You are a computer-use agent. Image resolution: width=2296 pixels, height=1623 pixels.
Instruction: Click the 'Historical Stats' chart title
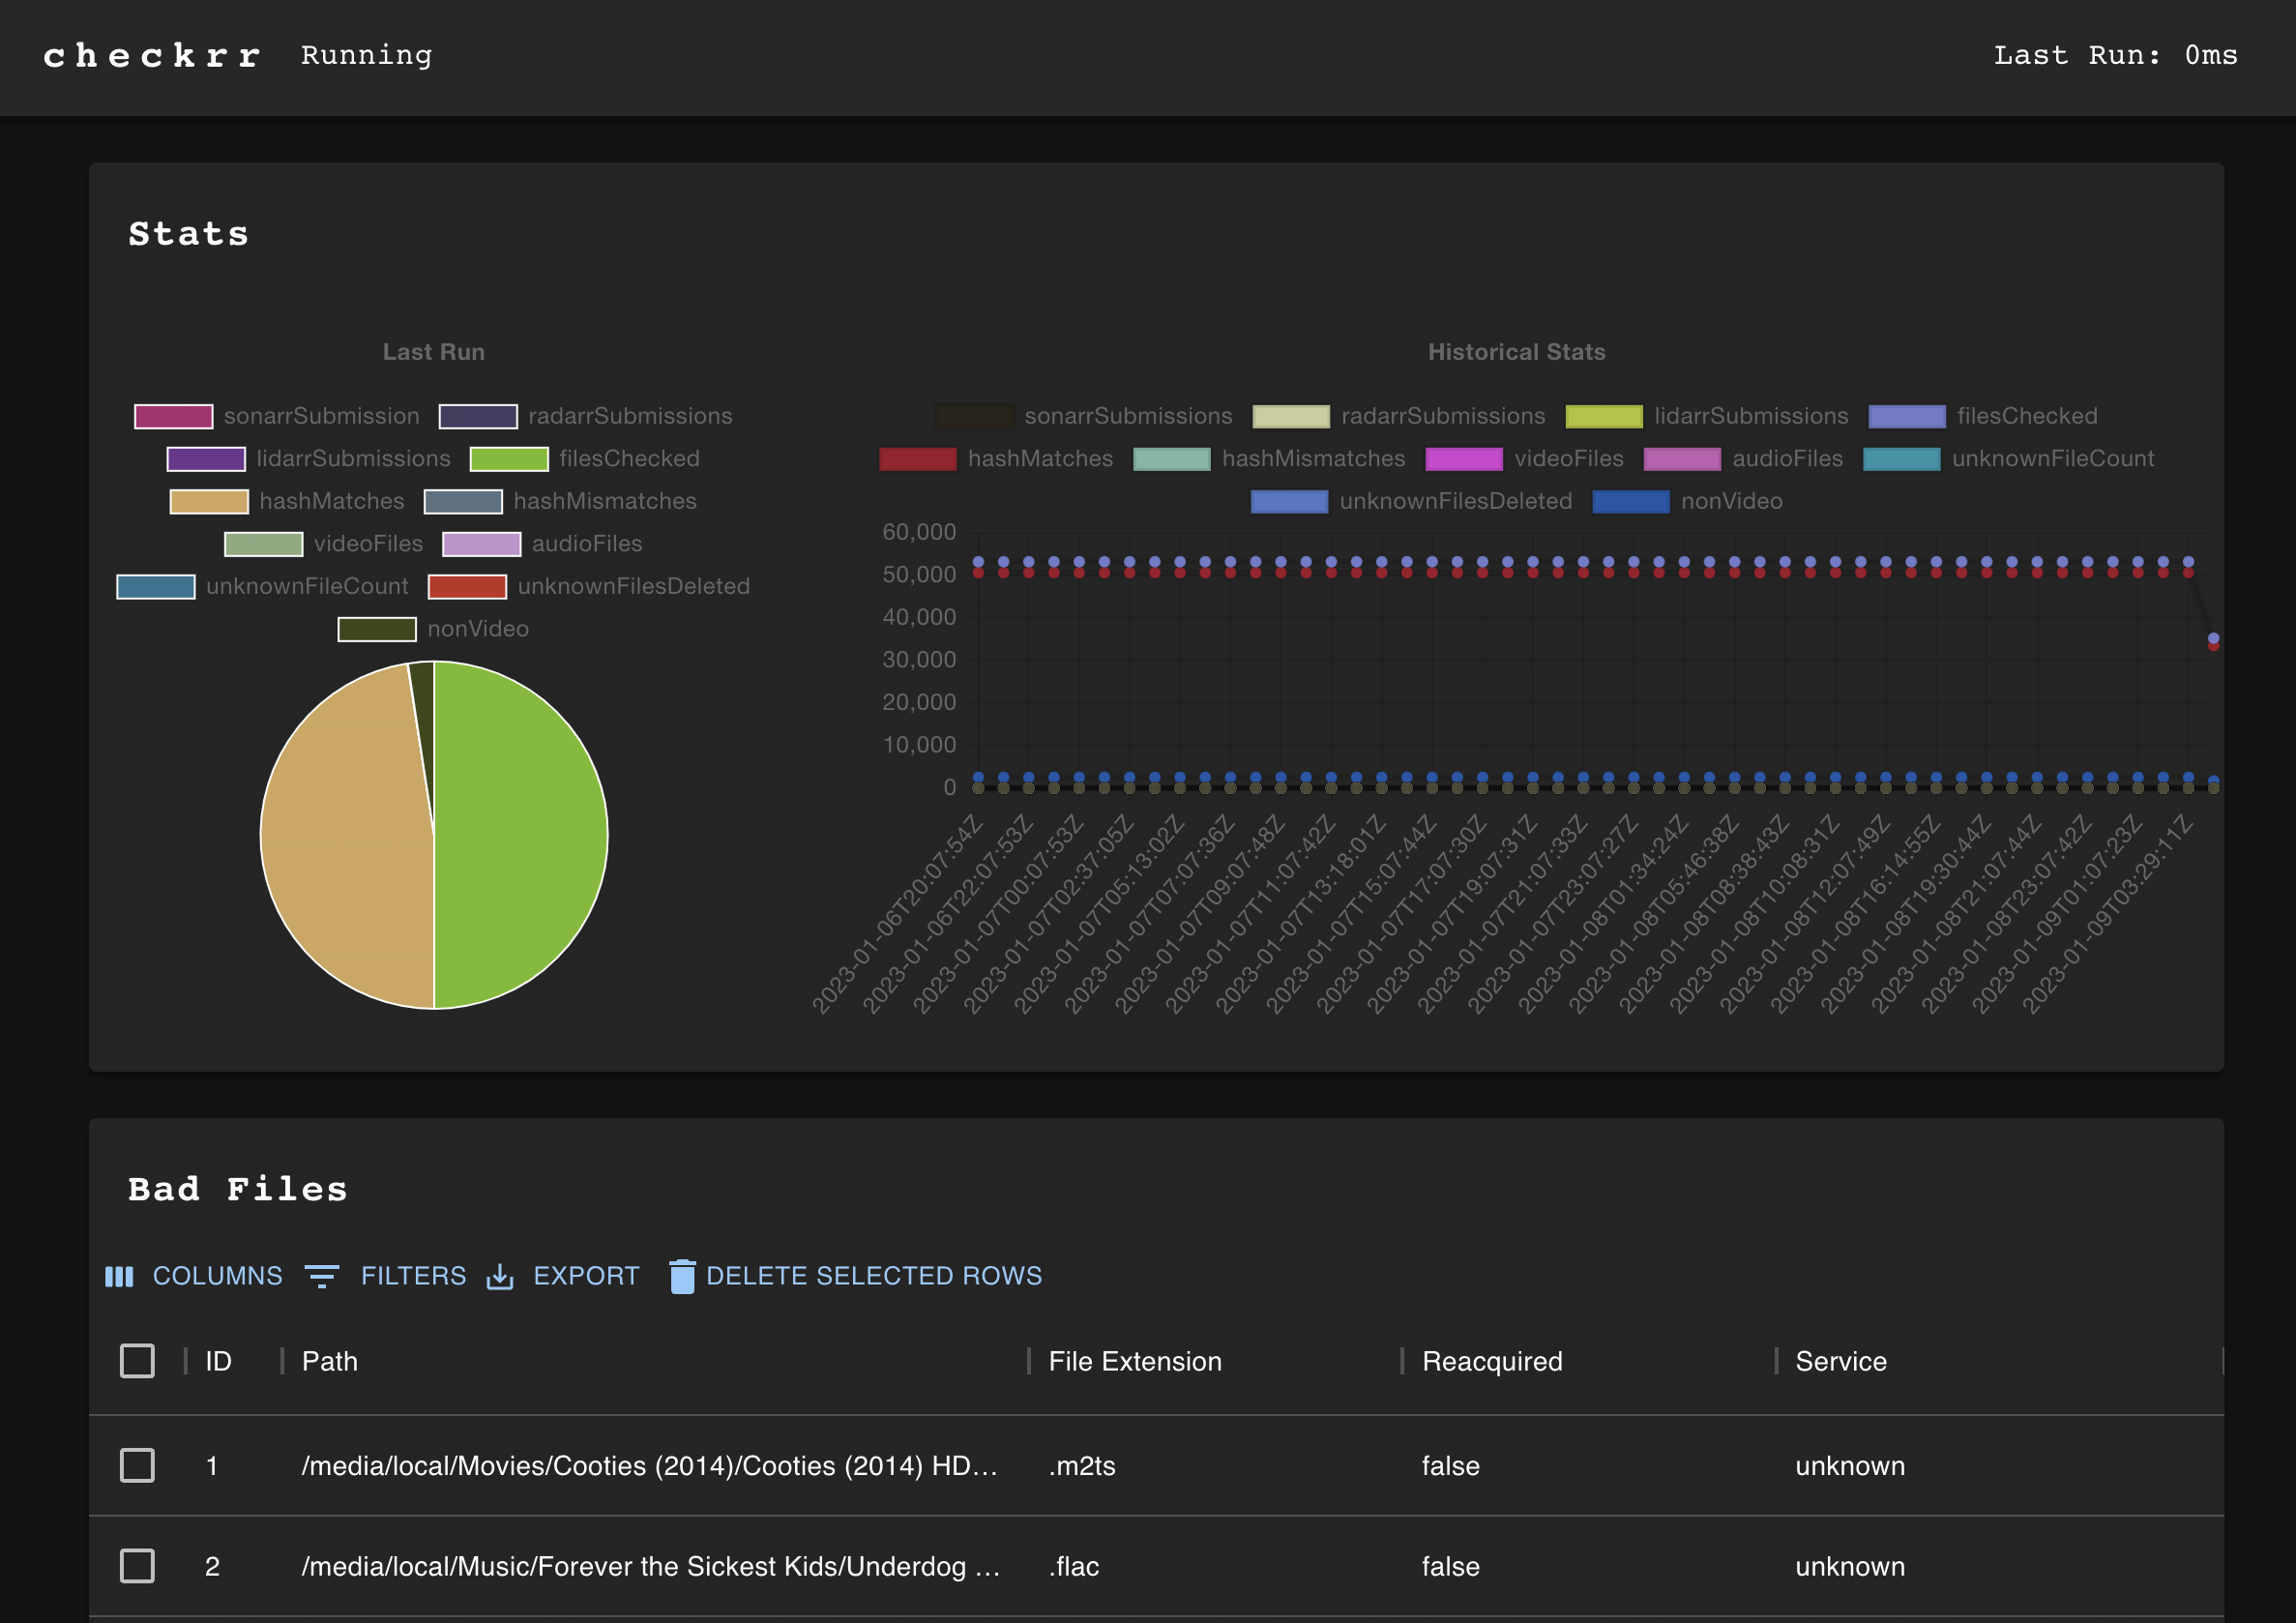pos(1516,352)
